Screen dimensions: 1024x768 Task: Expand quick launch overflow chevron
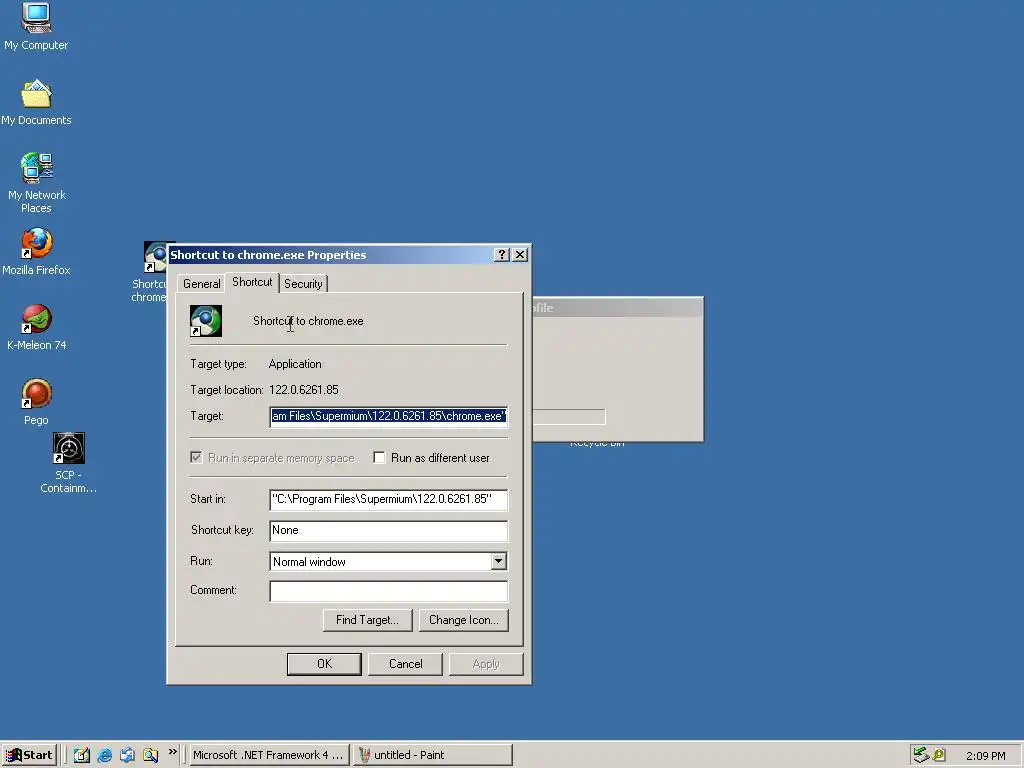[172, 752]
